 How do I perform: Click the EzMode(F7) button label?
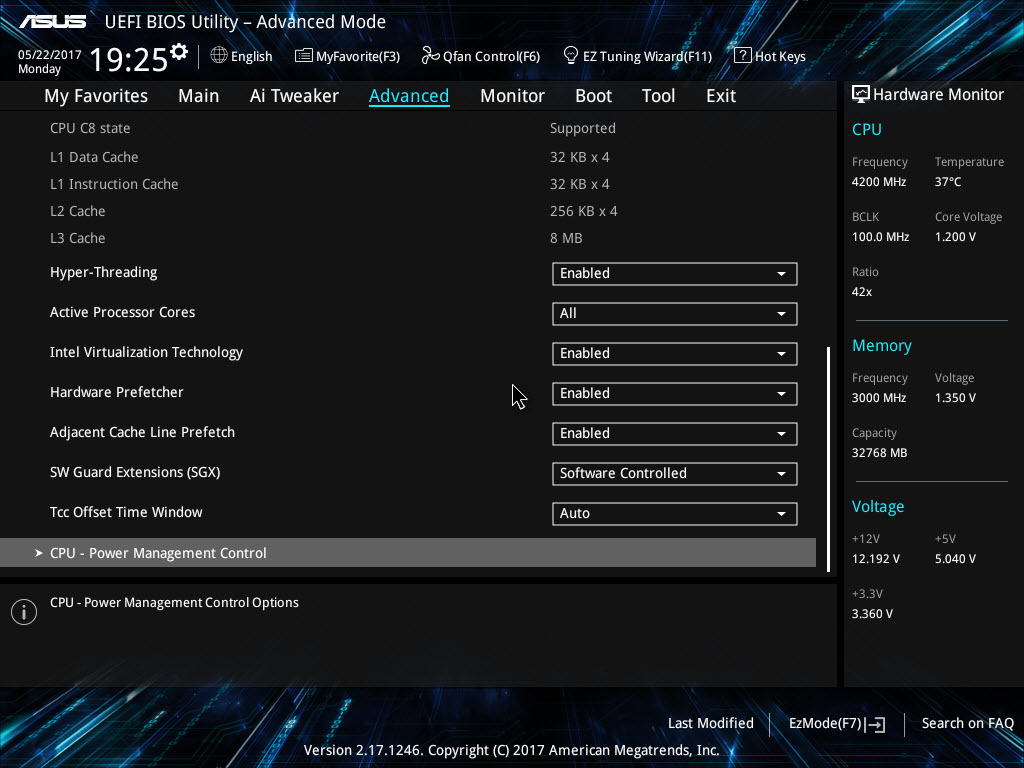tap(825, 724)
